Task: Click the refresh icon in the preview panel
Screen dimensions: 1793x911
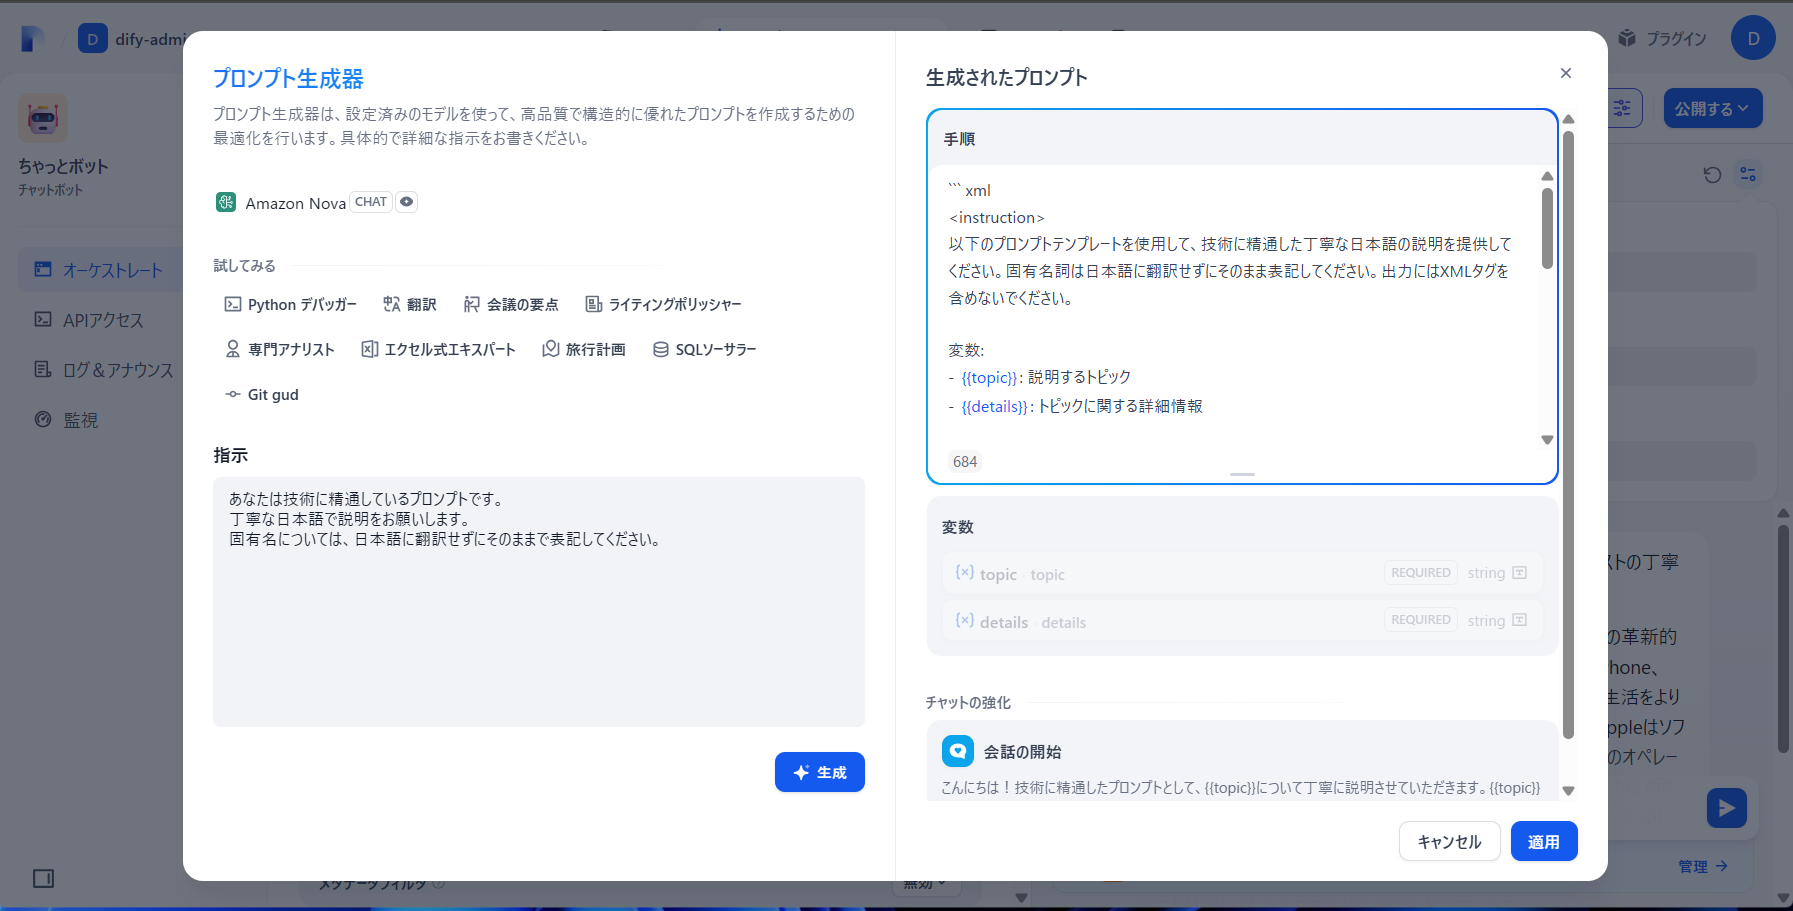Action: 1712,175
